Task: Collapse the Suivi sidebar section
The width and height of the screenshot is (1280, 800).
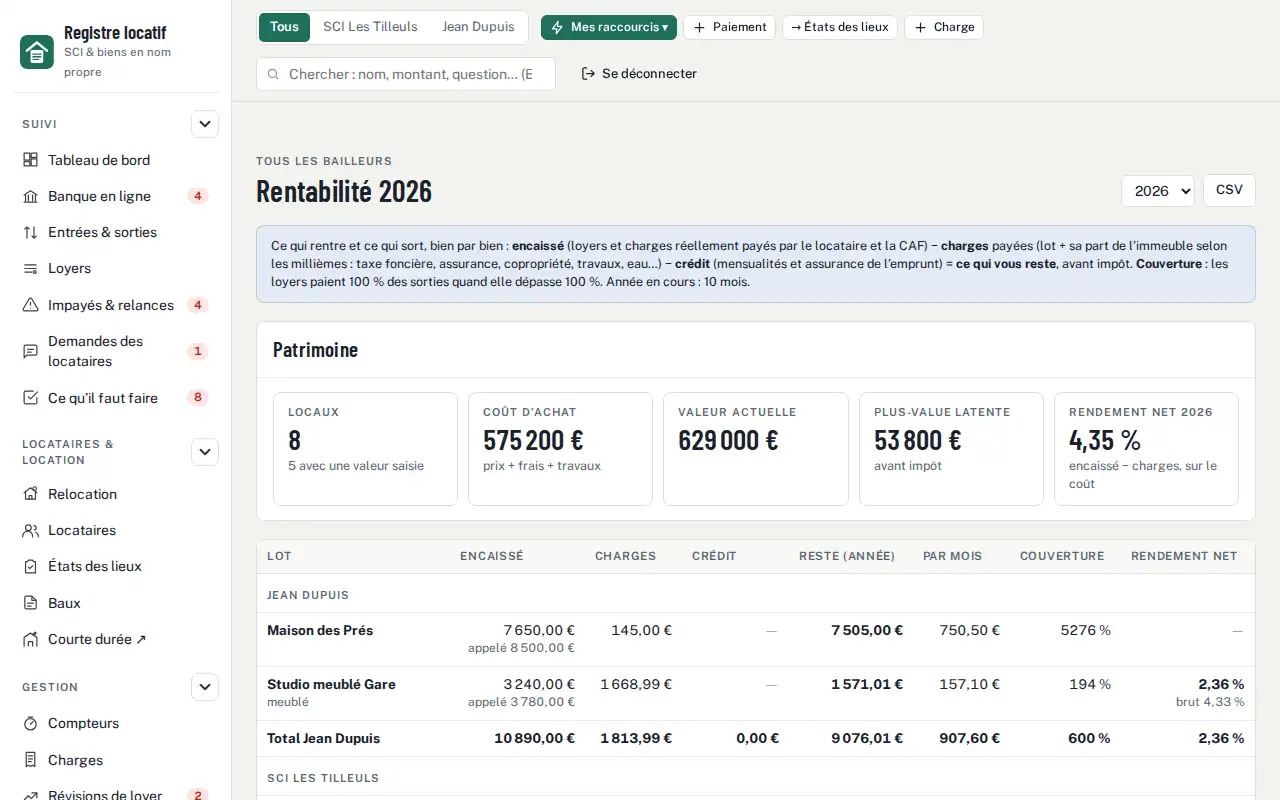Action: 205,124
